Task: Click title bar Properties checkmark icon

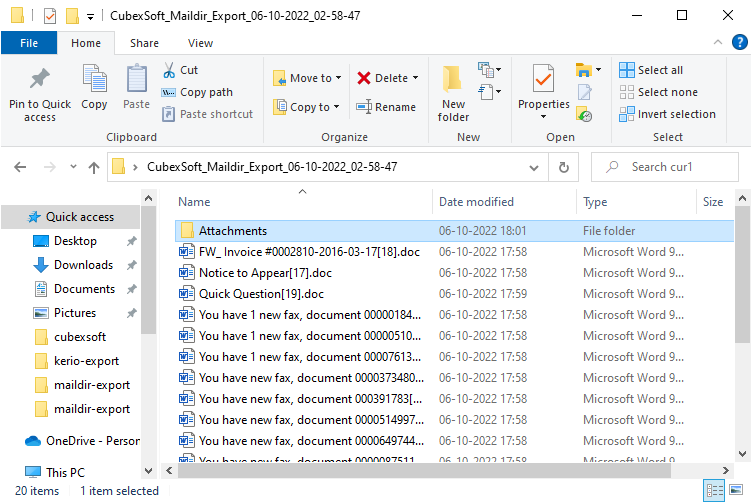Action: 50,16
